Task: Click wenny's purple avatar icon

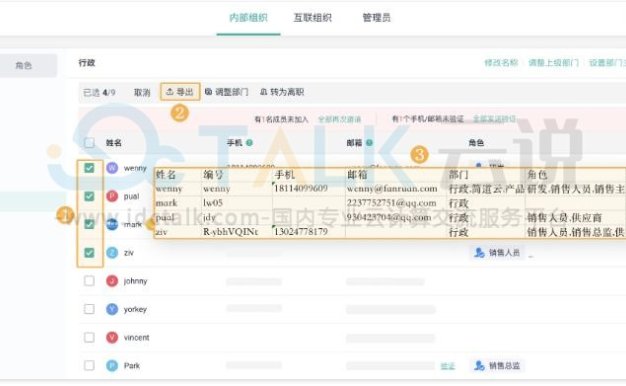Action: [112, 168]
